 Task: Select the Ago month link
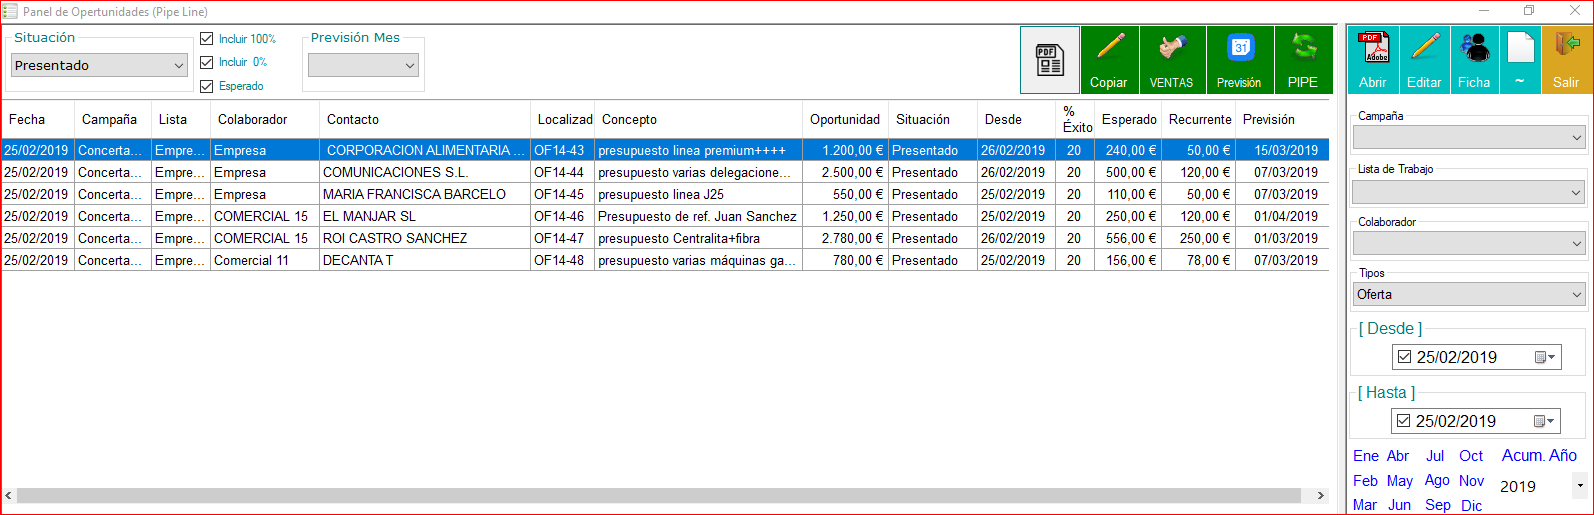click(1437, 481)
